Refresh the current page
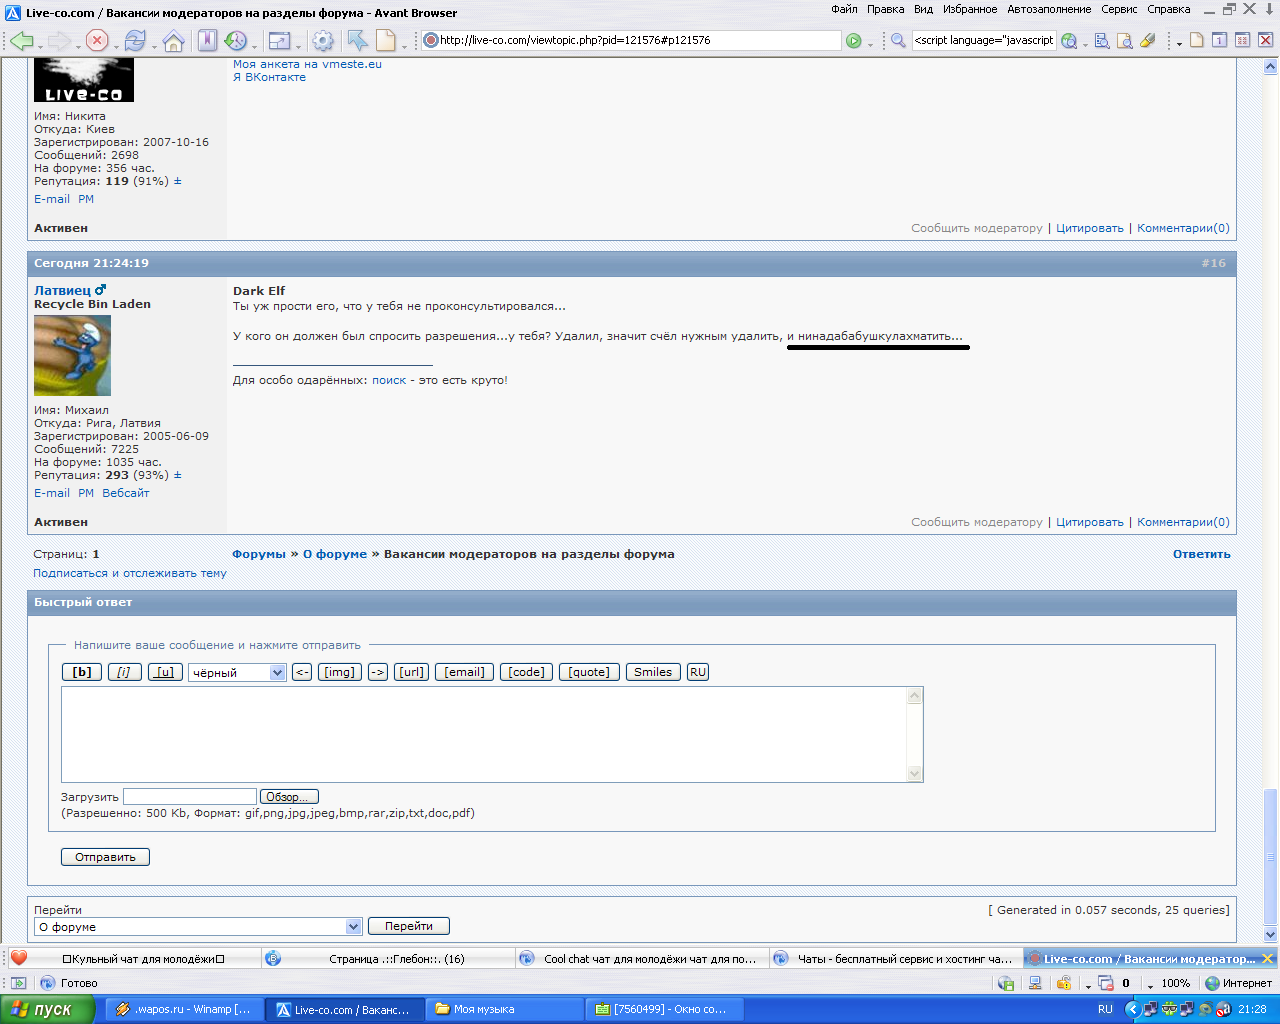This screenshot has width=1280, height=1024. [x=135, y=41]
